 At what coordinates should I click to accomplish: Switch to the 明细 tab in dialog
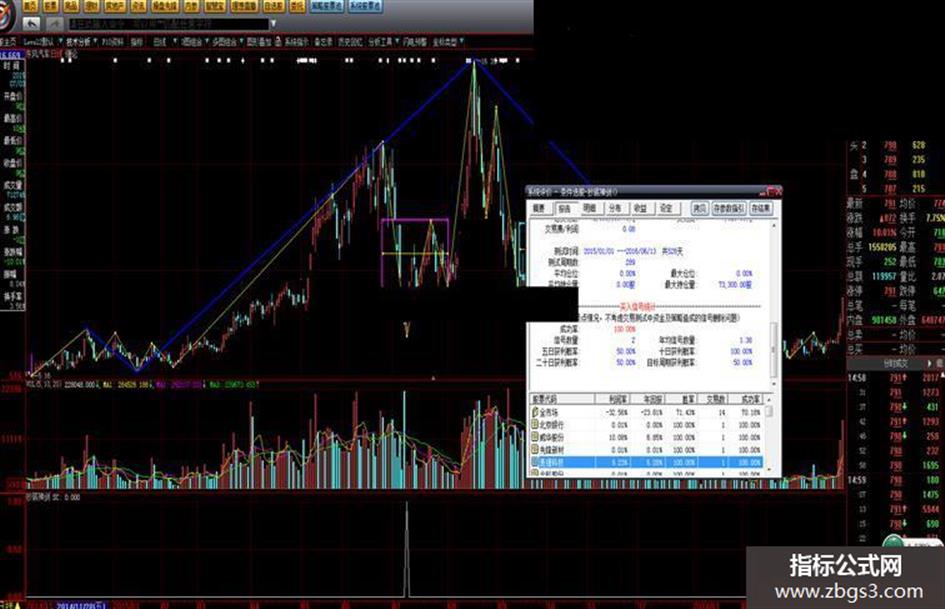pos(591,208)
